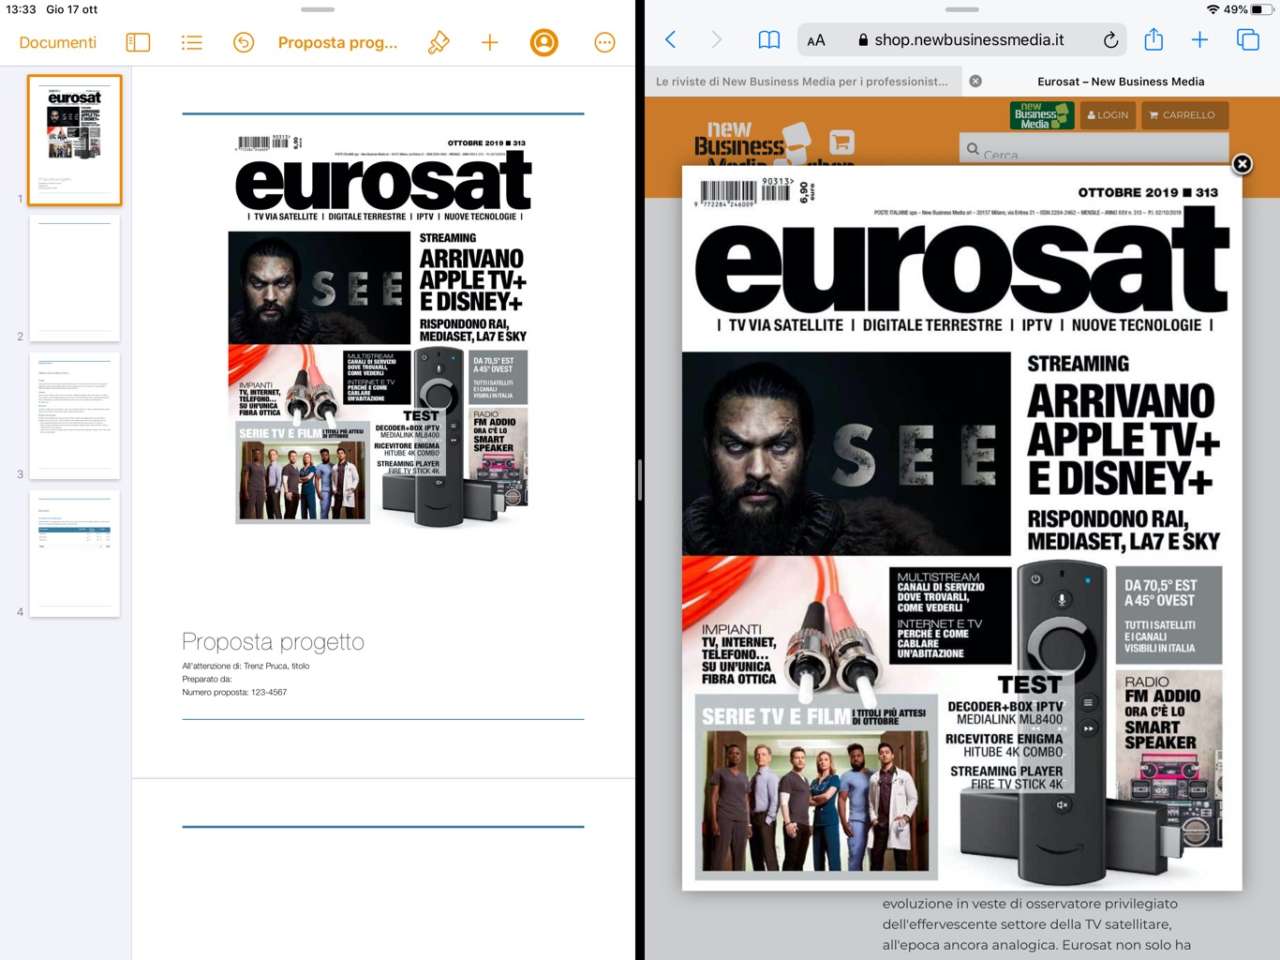1280x960 pixels.
Task: Select the "Numero proposta: 123-4567" line
Action: [x=234, y=692]
